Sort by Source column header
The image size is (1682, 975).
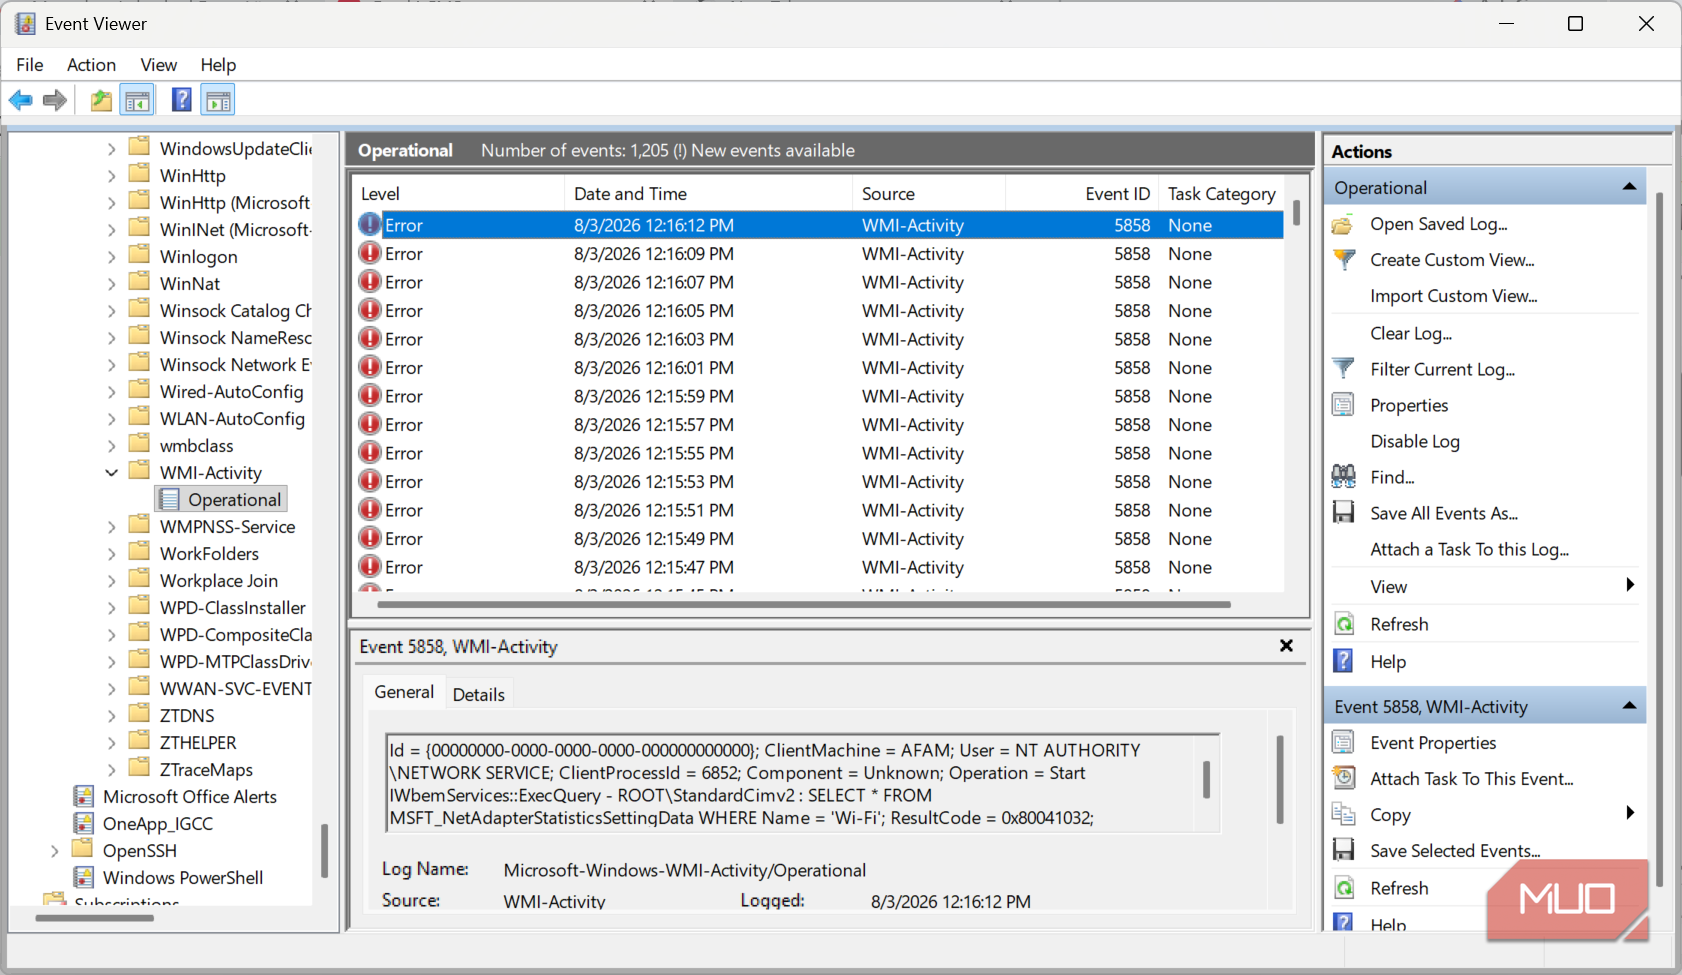point(928,194)
